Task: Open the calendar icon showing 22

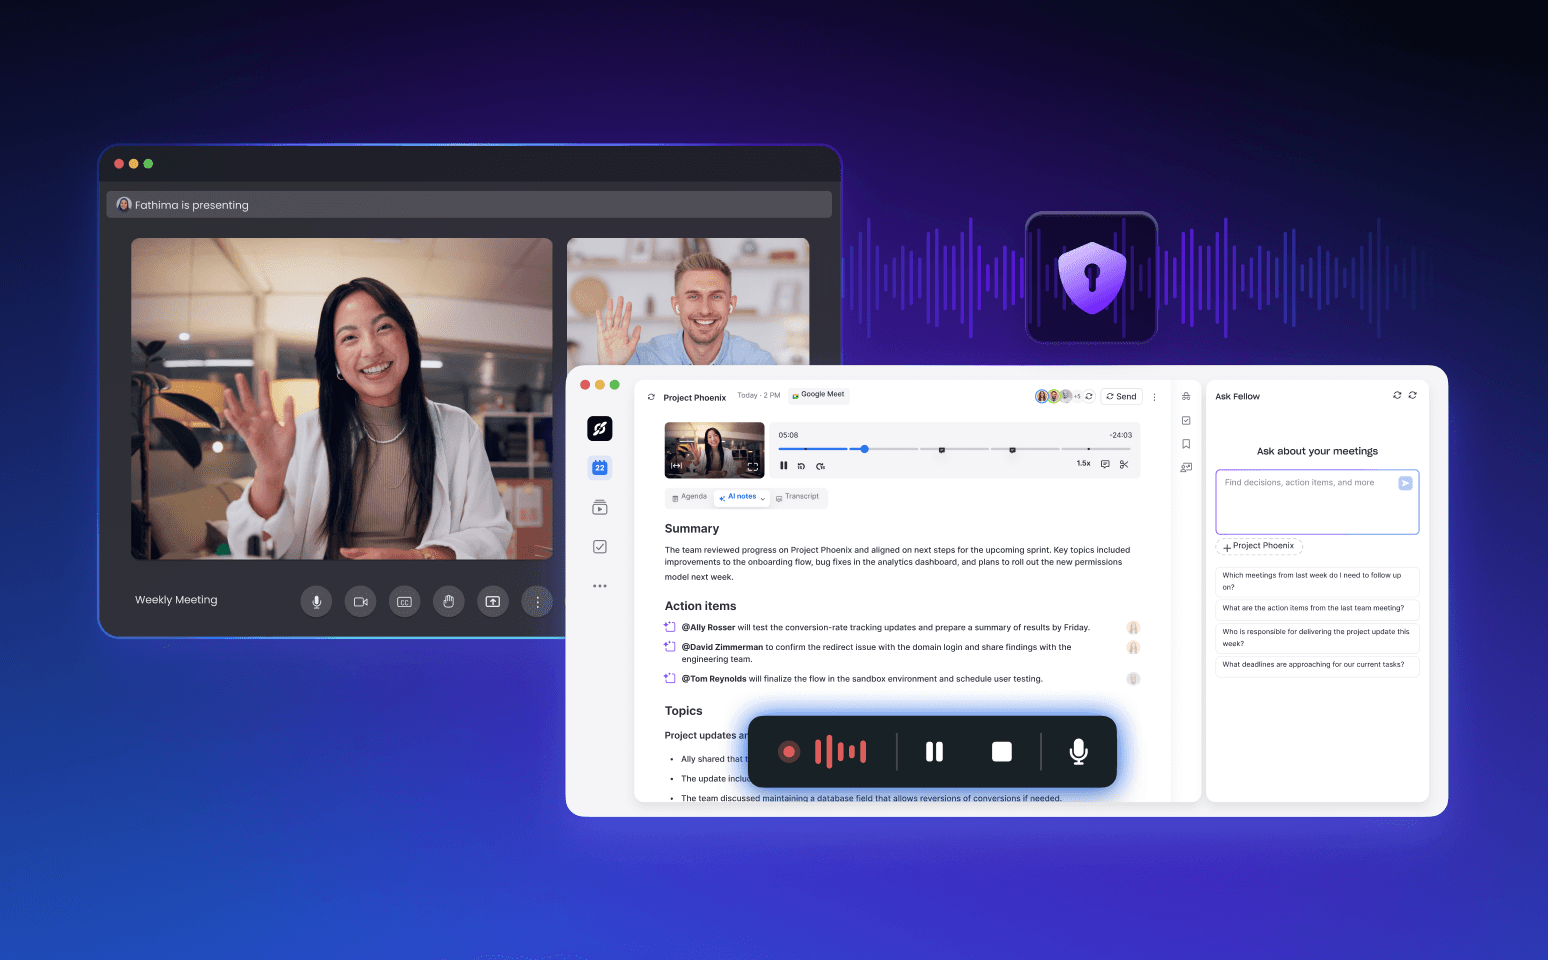Action: (600, 468)
